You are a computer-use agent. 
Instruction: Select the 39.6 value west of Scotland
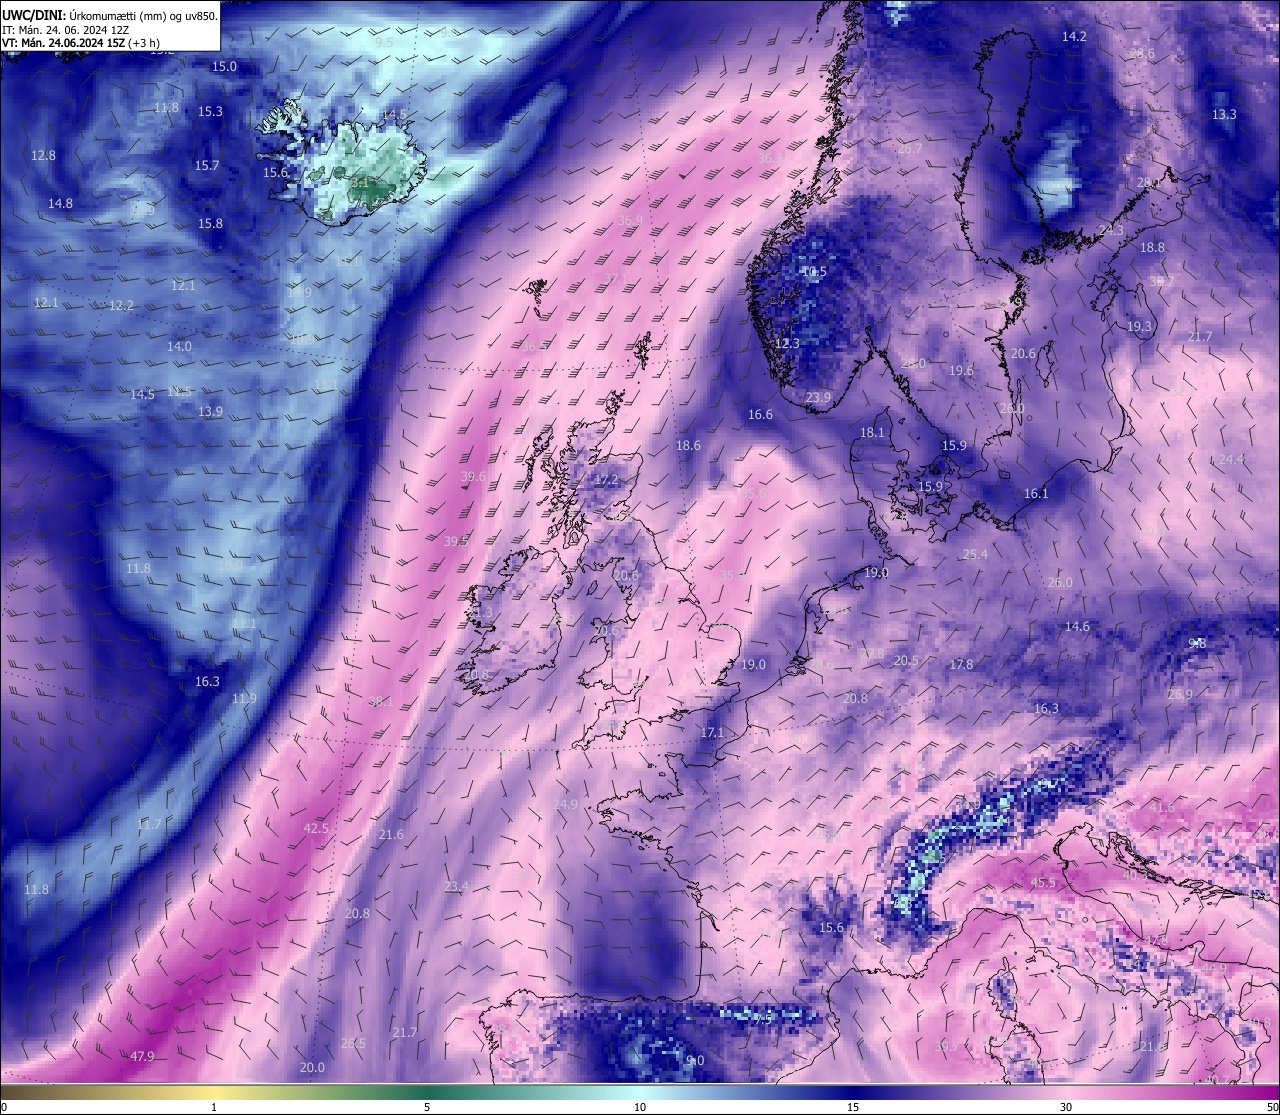point(473,477)
